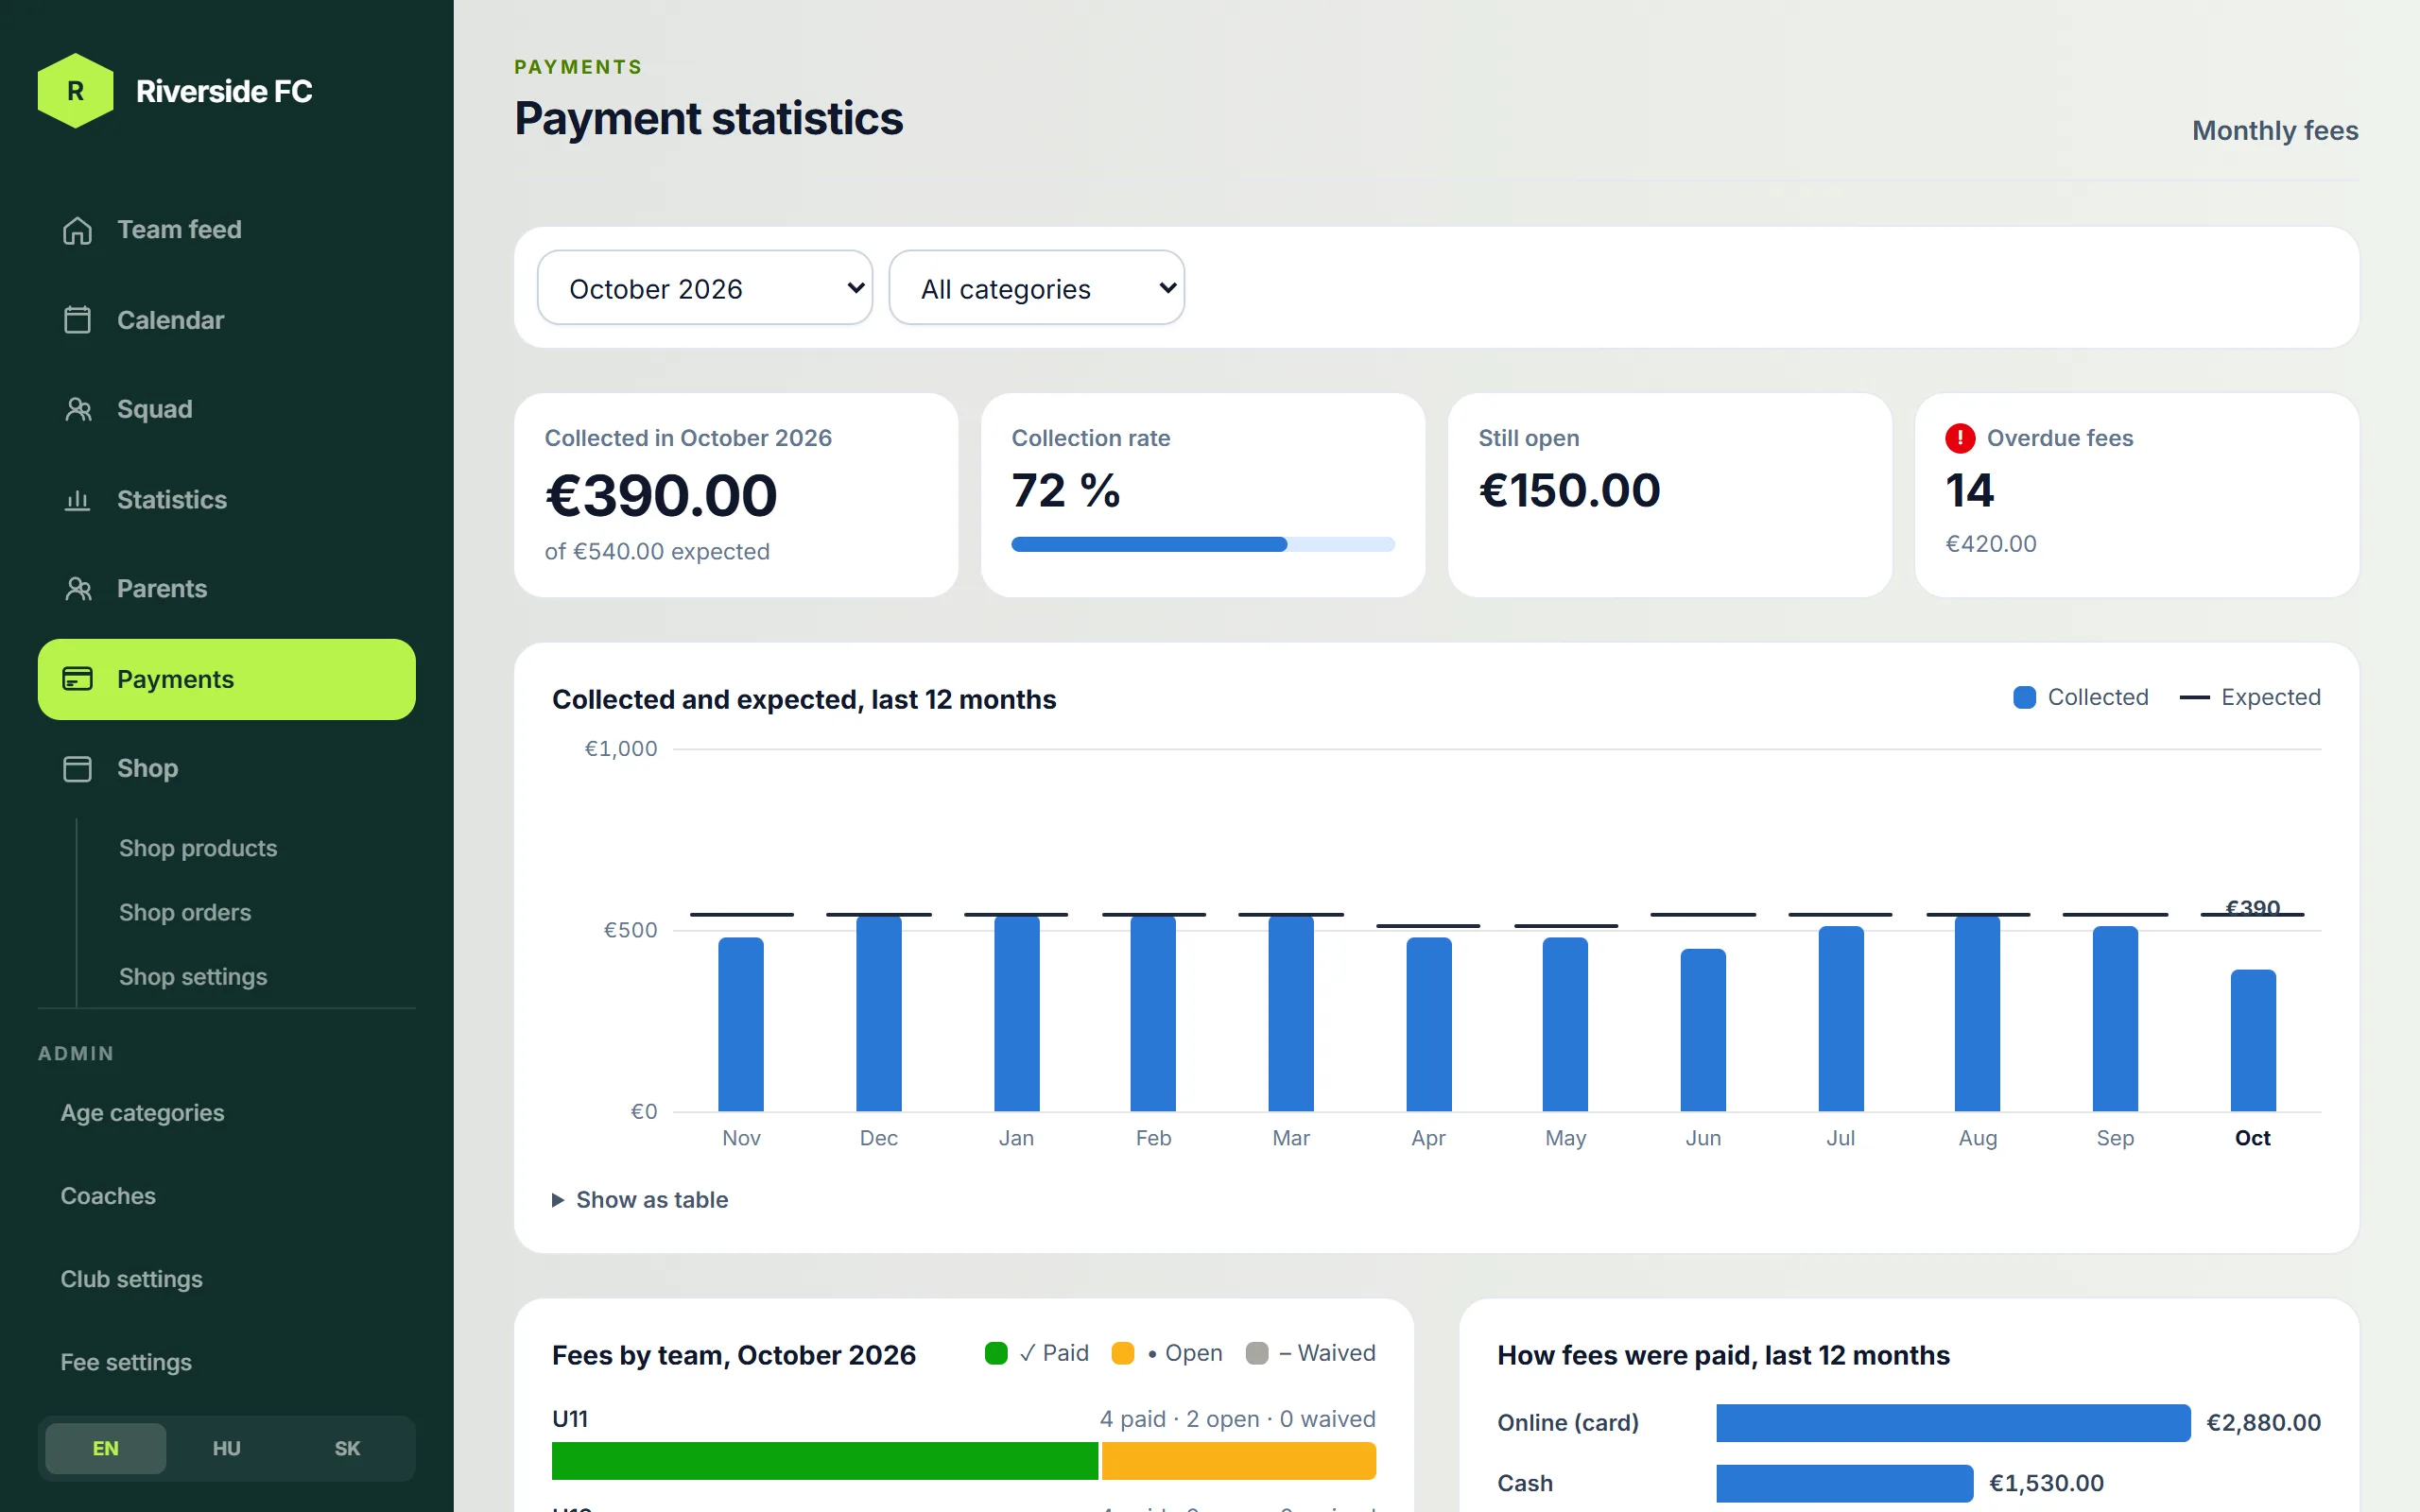The width and height of the screenshot is (2420, 1512).
Task: Switch language to HU
Action: (x=227, y=1448)
